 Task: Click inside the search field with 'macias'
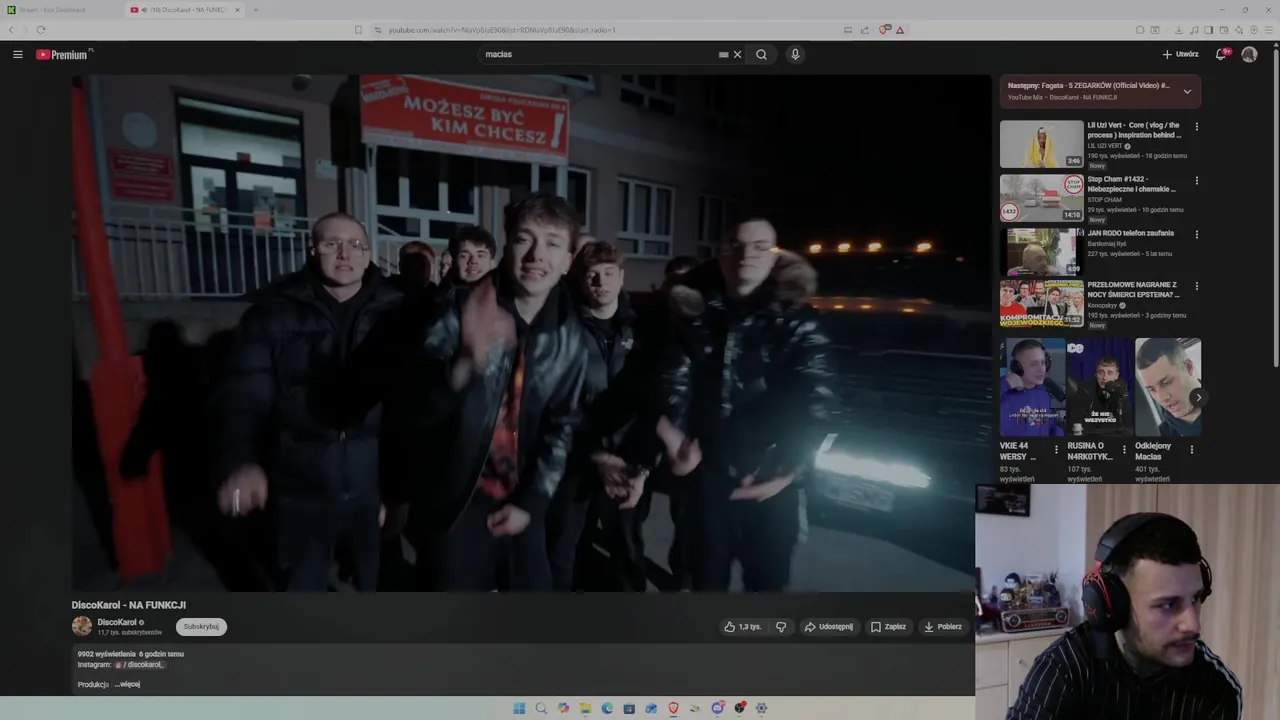600,55
